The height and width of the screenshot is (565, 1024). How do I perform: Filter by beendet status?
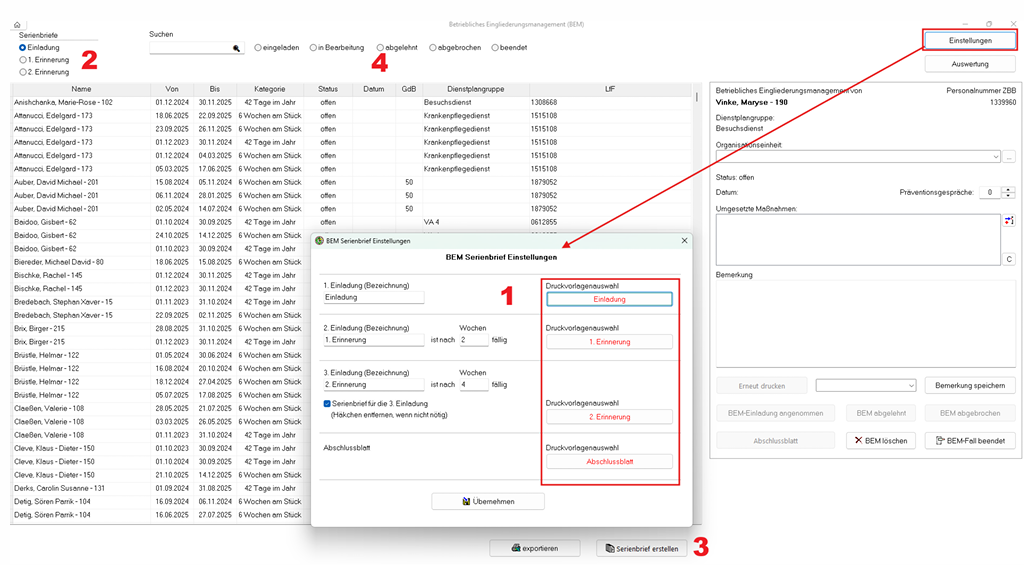tap(495, 48)
